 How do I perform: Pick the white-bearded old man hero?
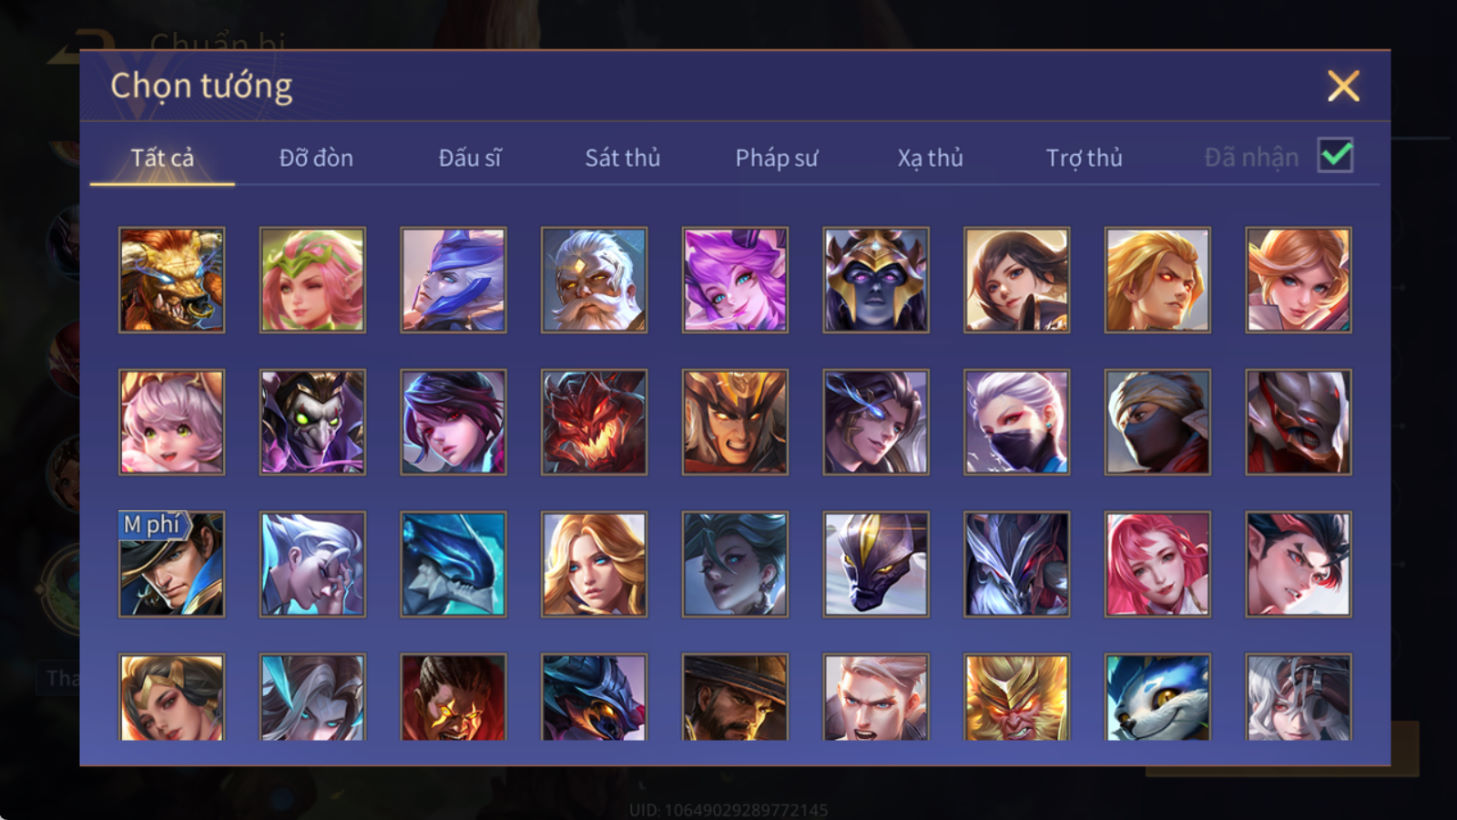pyautogui.click(x=594, y=280)
